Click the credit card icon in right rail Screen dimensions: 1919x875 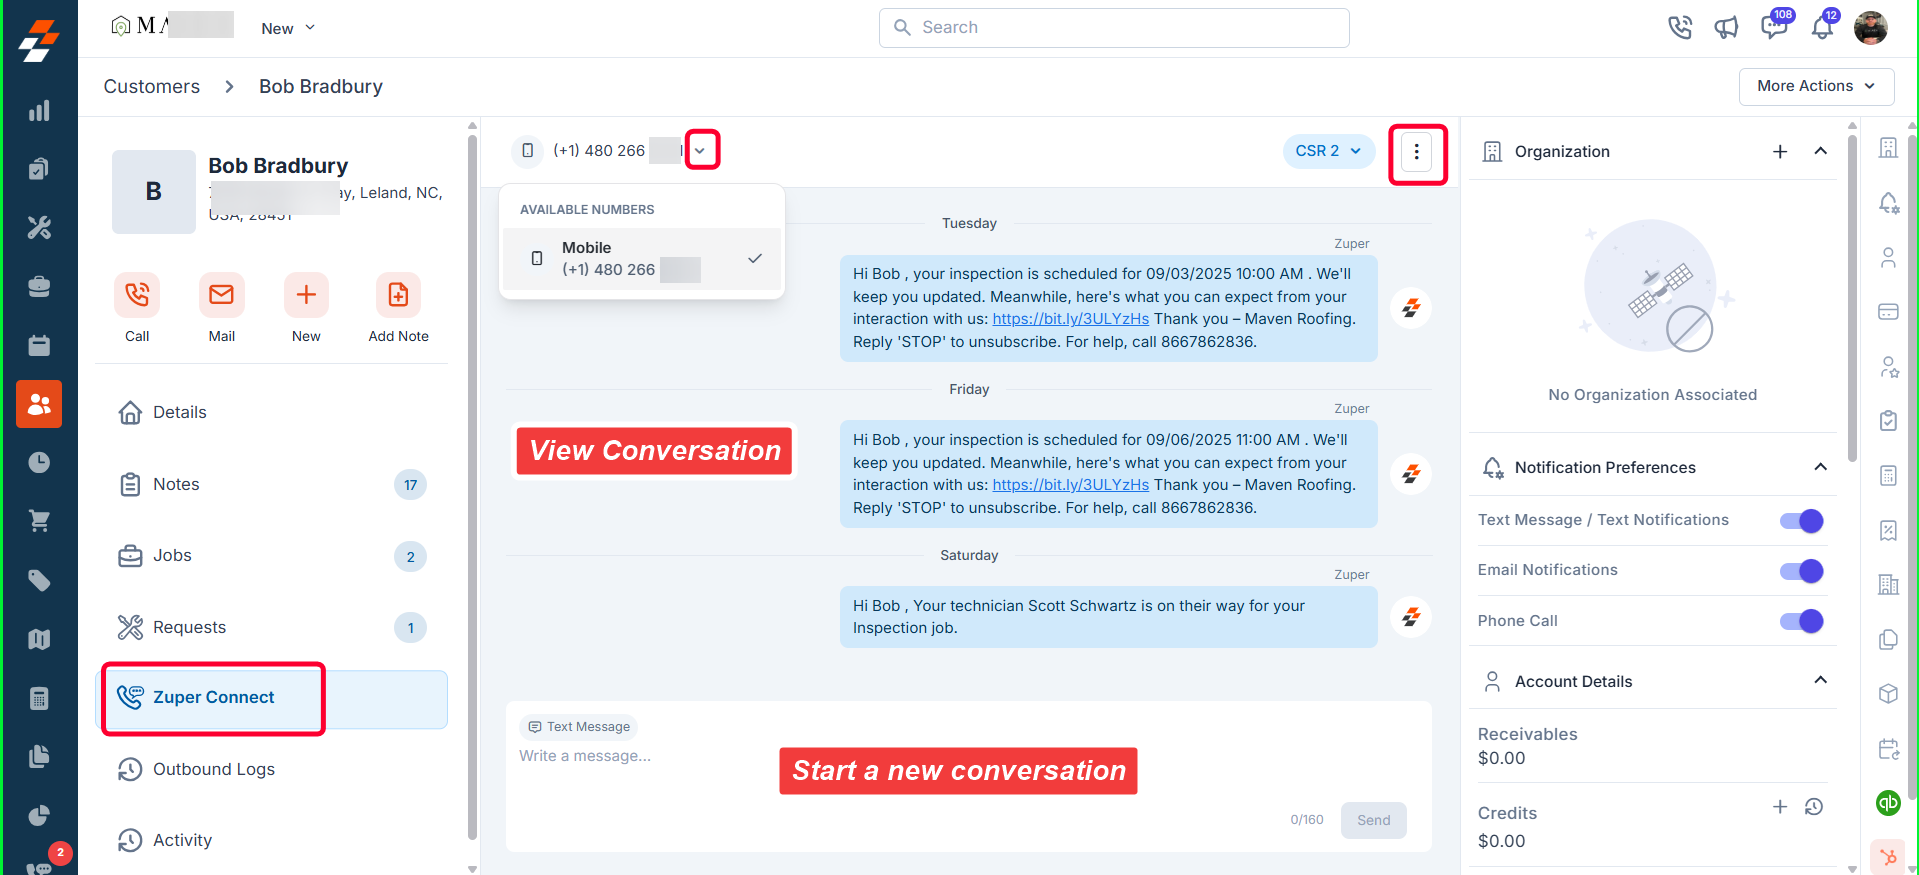[1888, 312]
